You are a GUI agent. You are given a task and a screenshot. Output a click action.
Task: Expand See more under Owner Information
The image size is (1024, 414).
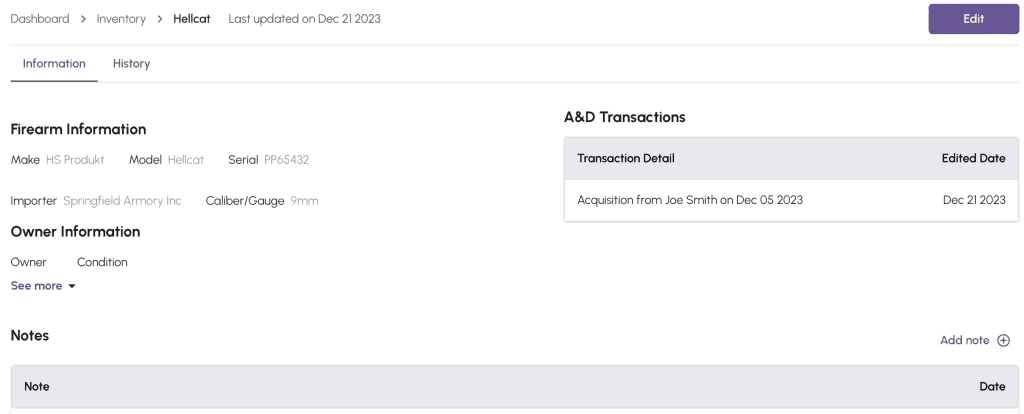[37, 286]
